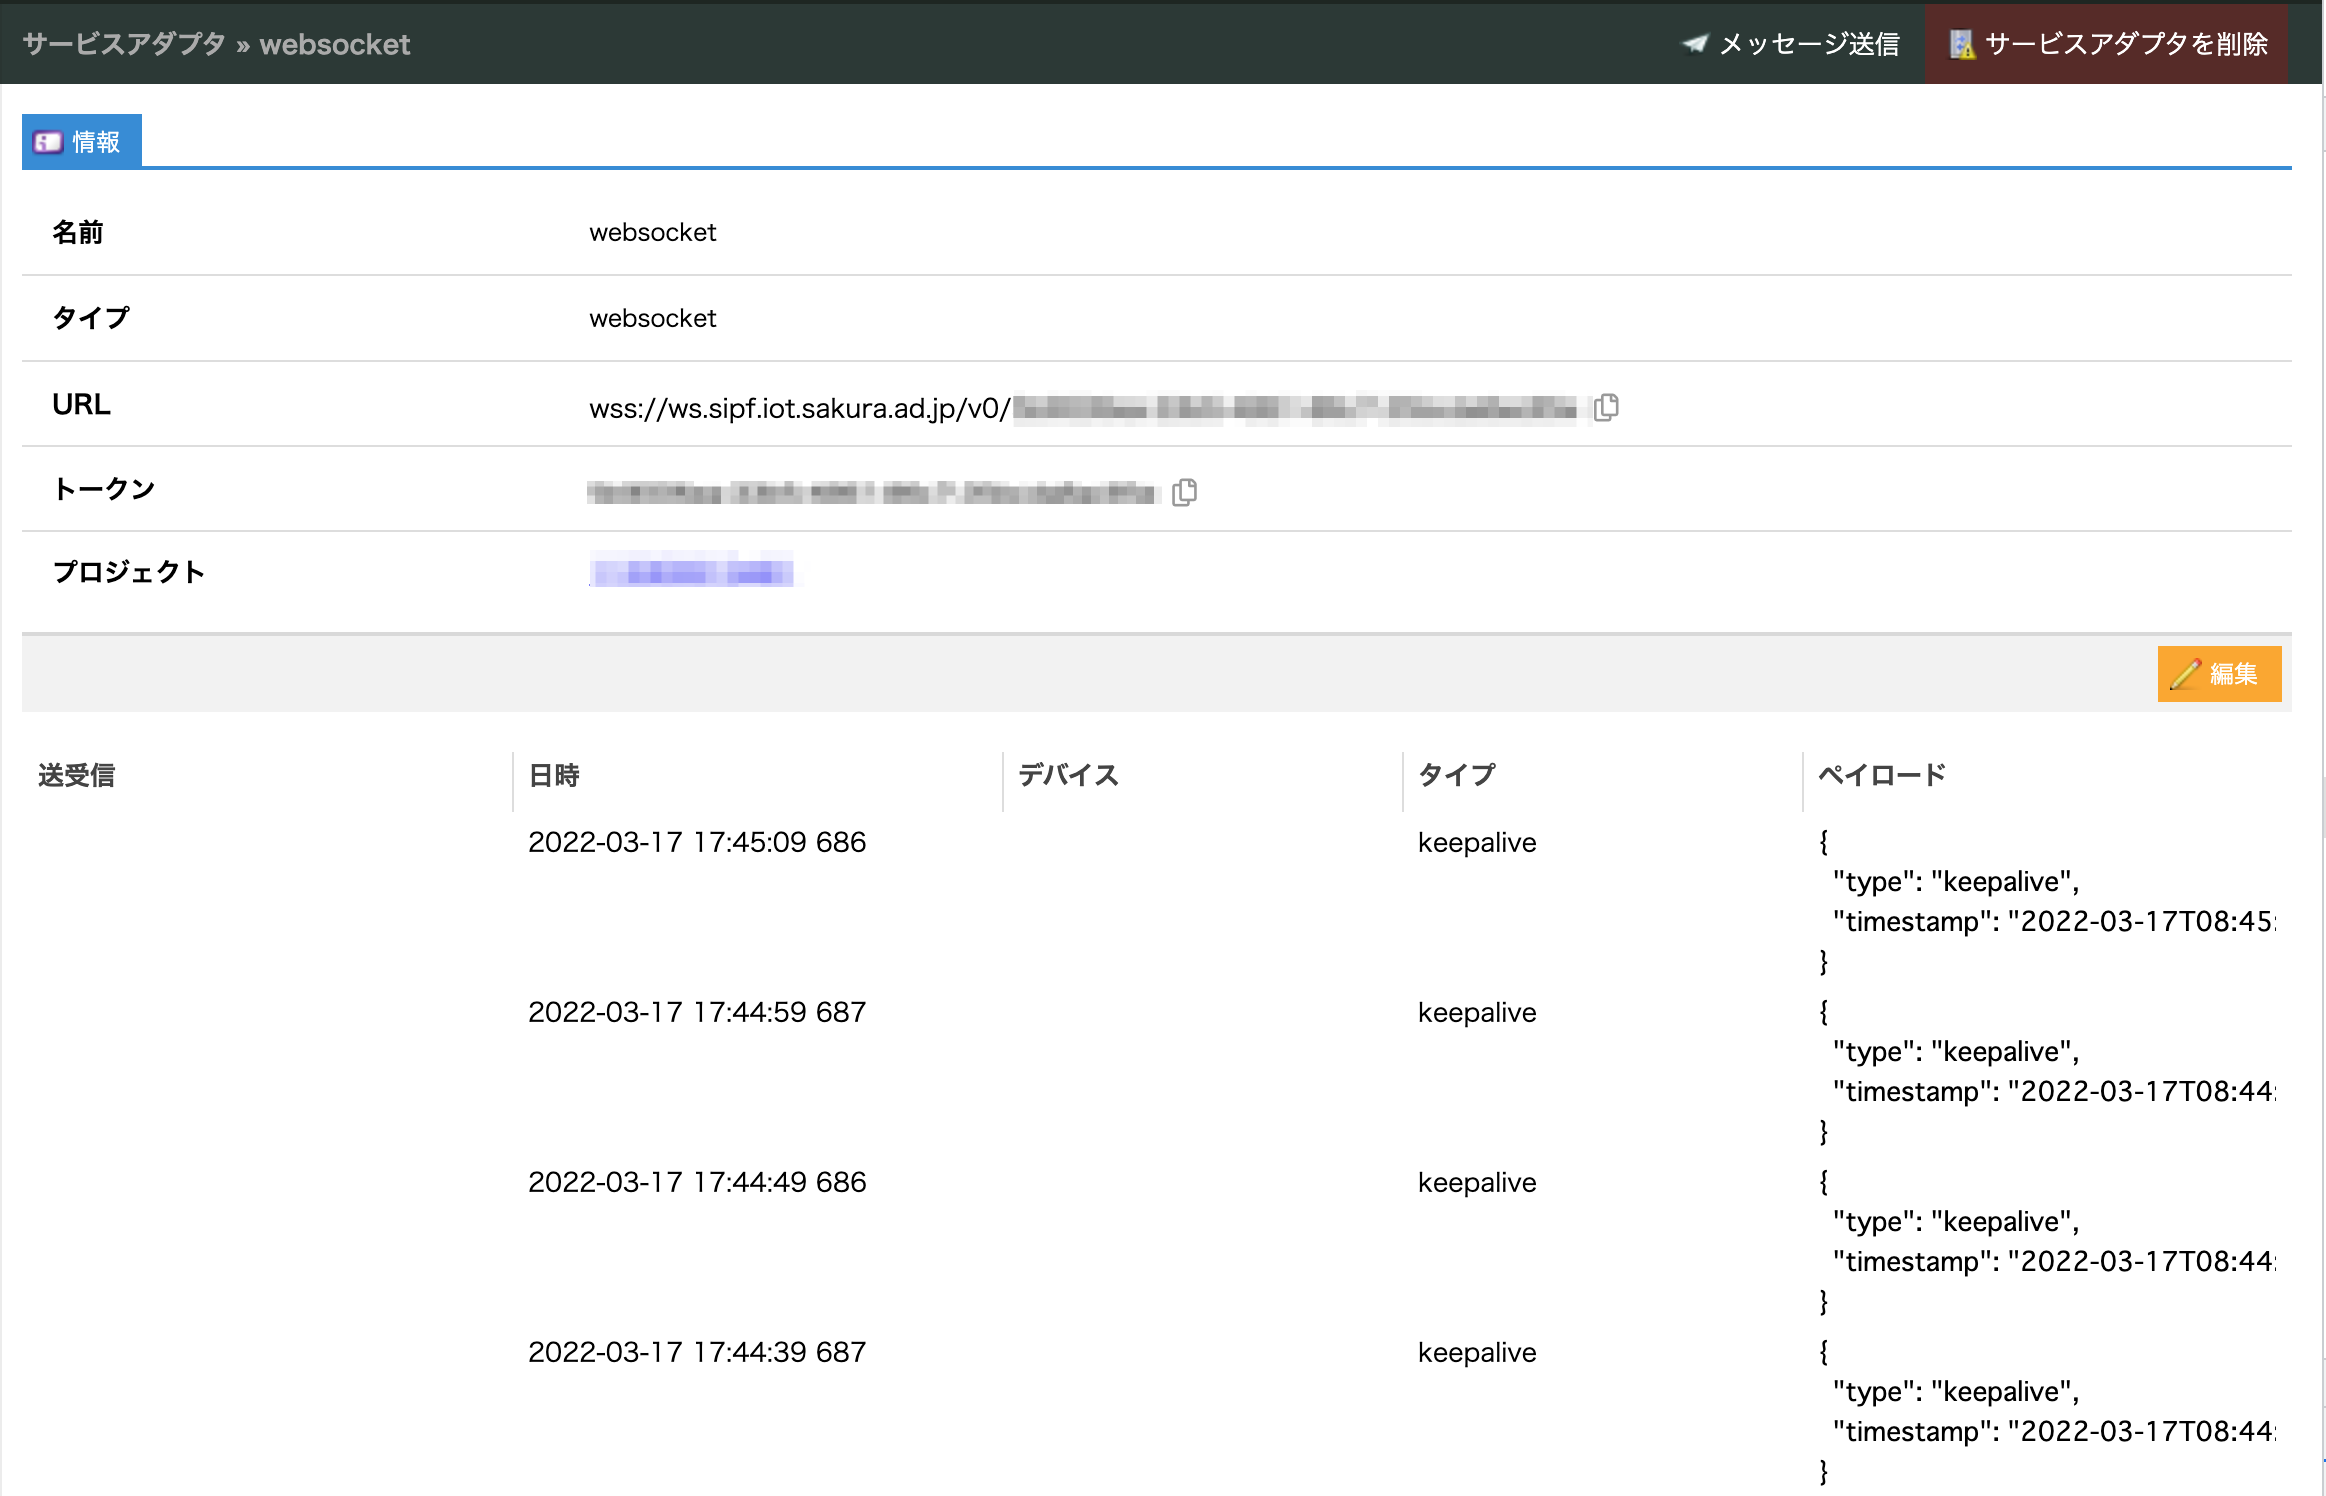Select the 17:44:59 687 log timestamp
This screenshot has height=1496, width=2326.
[697, 1012]
